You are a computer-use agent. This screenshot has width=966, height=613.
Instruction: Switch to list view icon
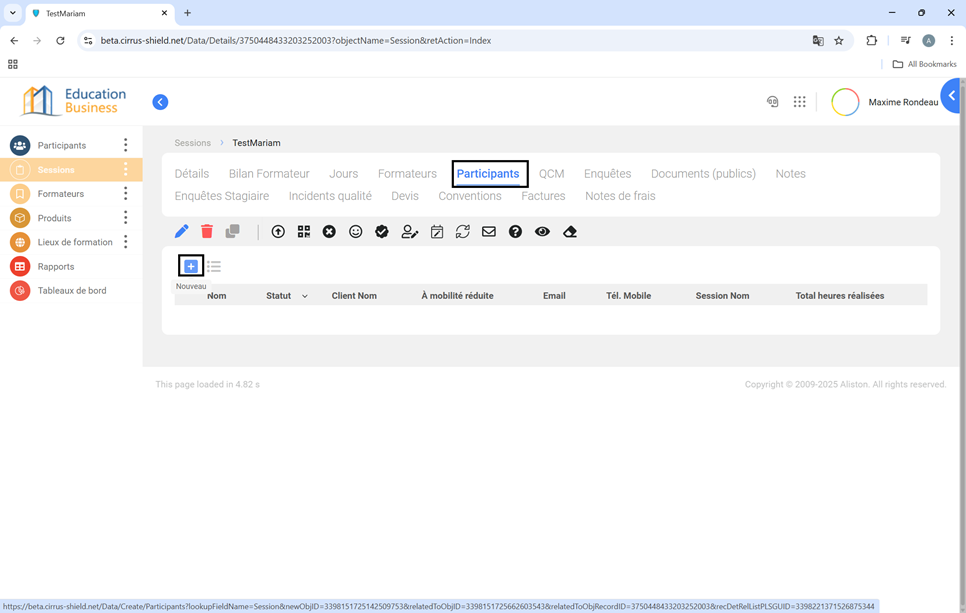click(214, 266)
